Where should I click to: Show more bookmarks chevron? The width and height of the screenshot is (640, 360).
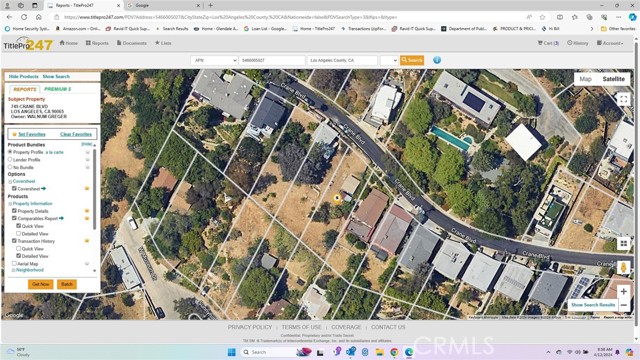click(592, 29)
